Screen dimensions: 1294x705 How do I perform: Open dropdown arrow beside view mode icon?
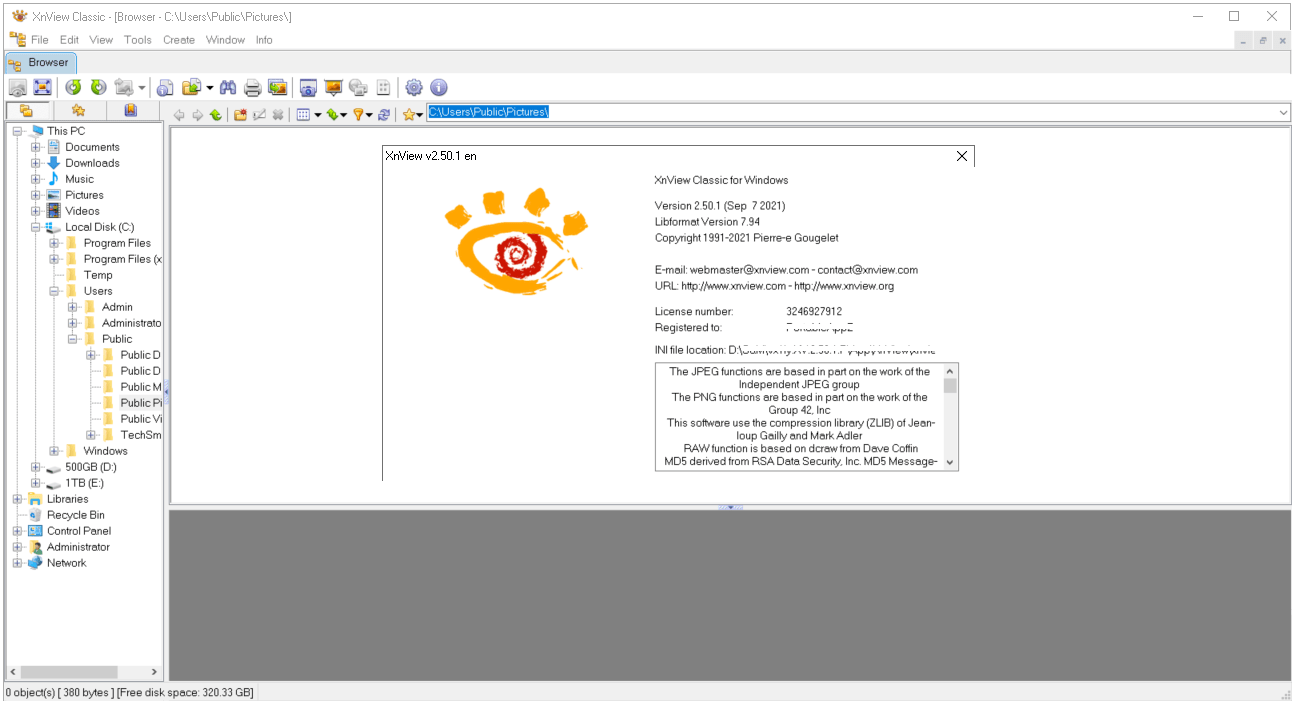click(x=317, y=114)
